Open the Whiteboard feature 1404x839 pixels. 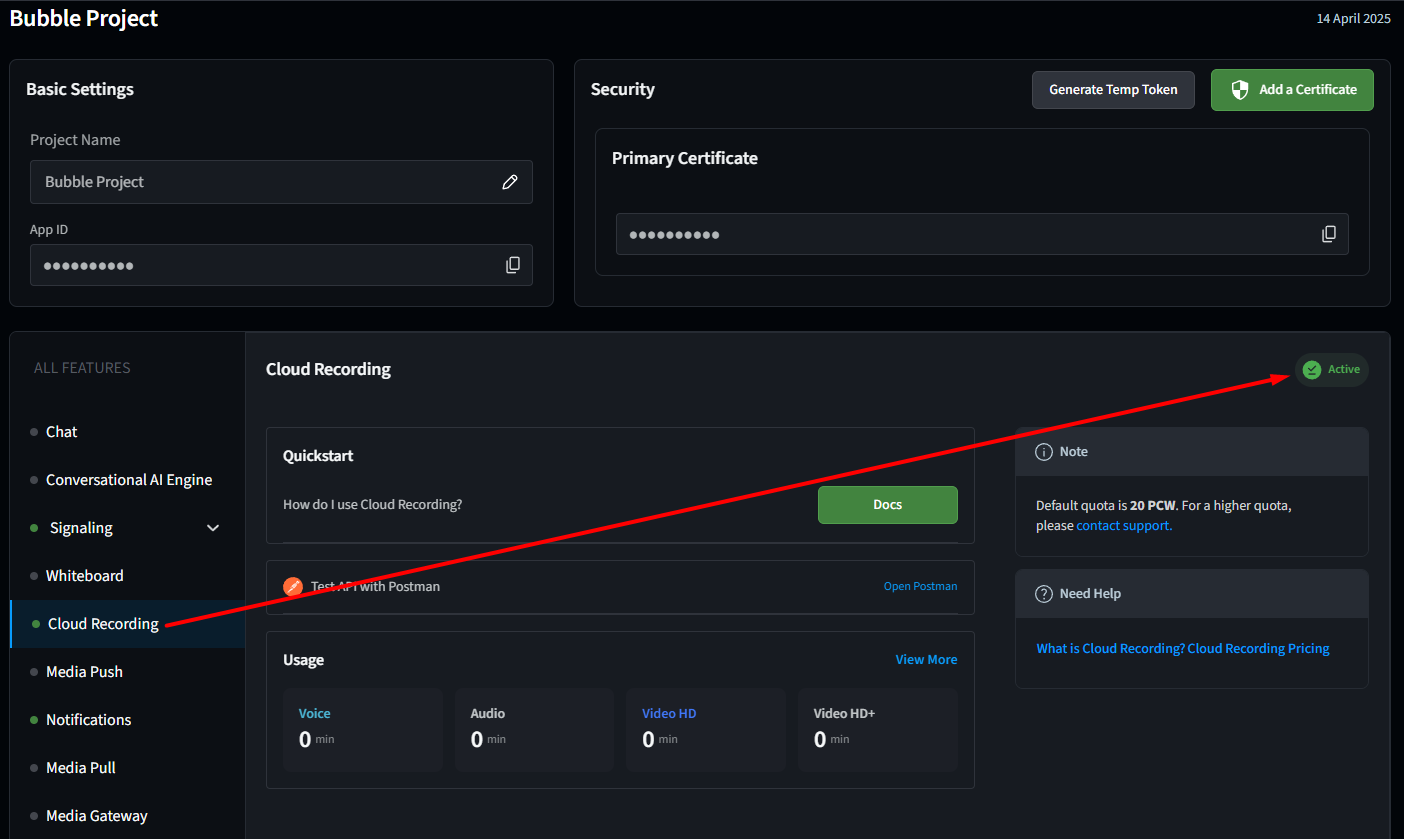point(85,576)
